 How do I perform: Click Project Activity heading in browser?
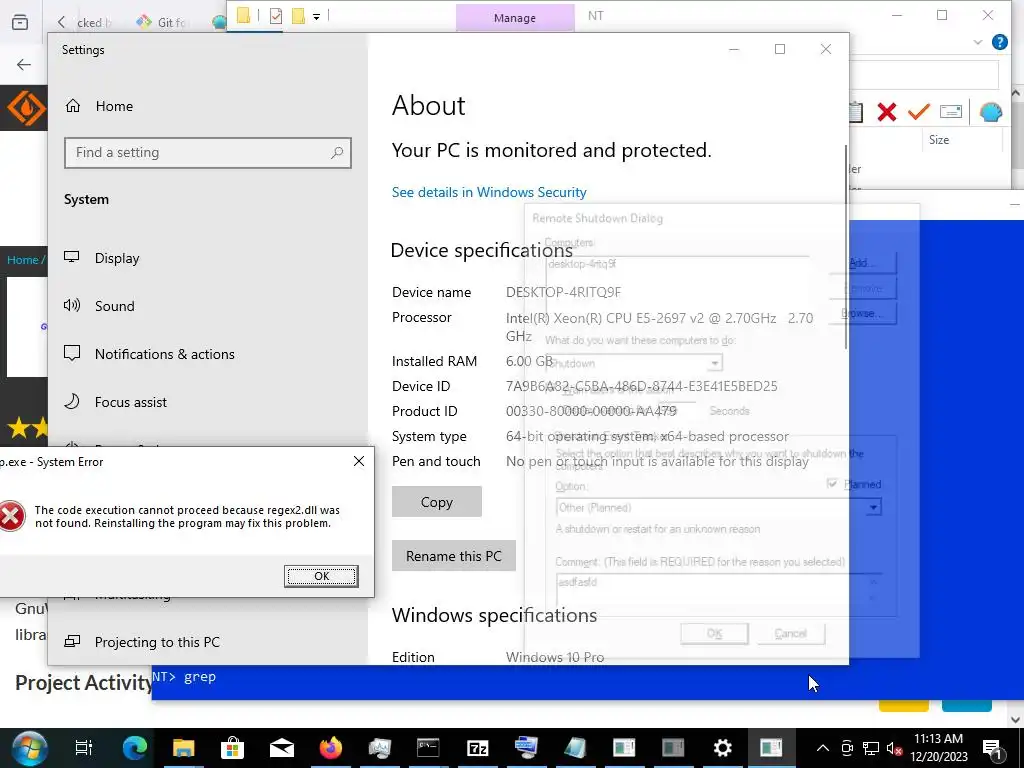84,682
